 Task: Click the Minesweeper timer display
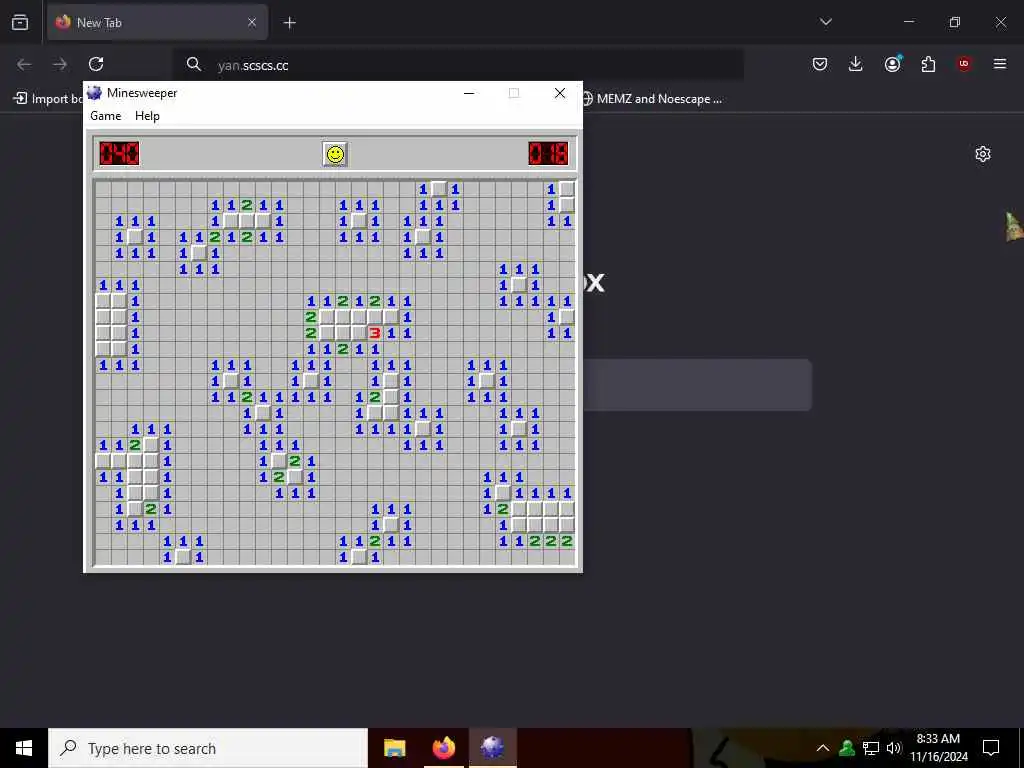[548, 154]
